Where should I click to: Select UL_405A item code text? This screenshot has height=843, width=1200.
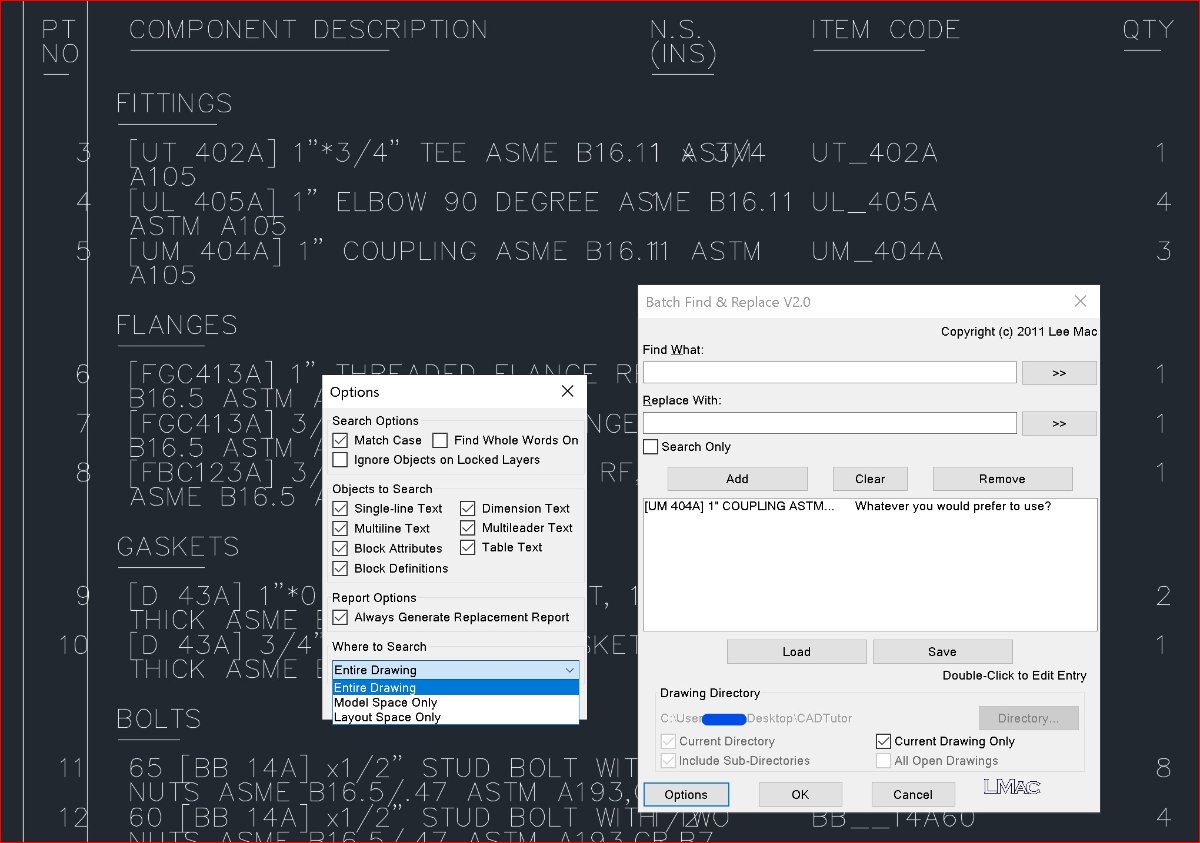(874, 203)
